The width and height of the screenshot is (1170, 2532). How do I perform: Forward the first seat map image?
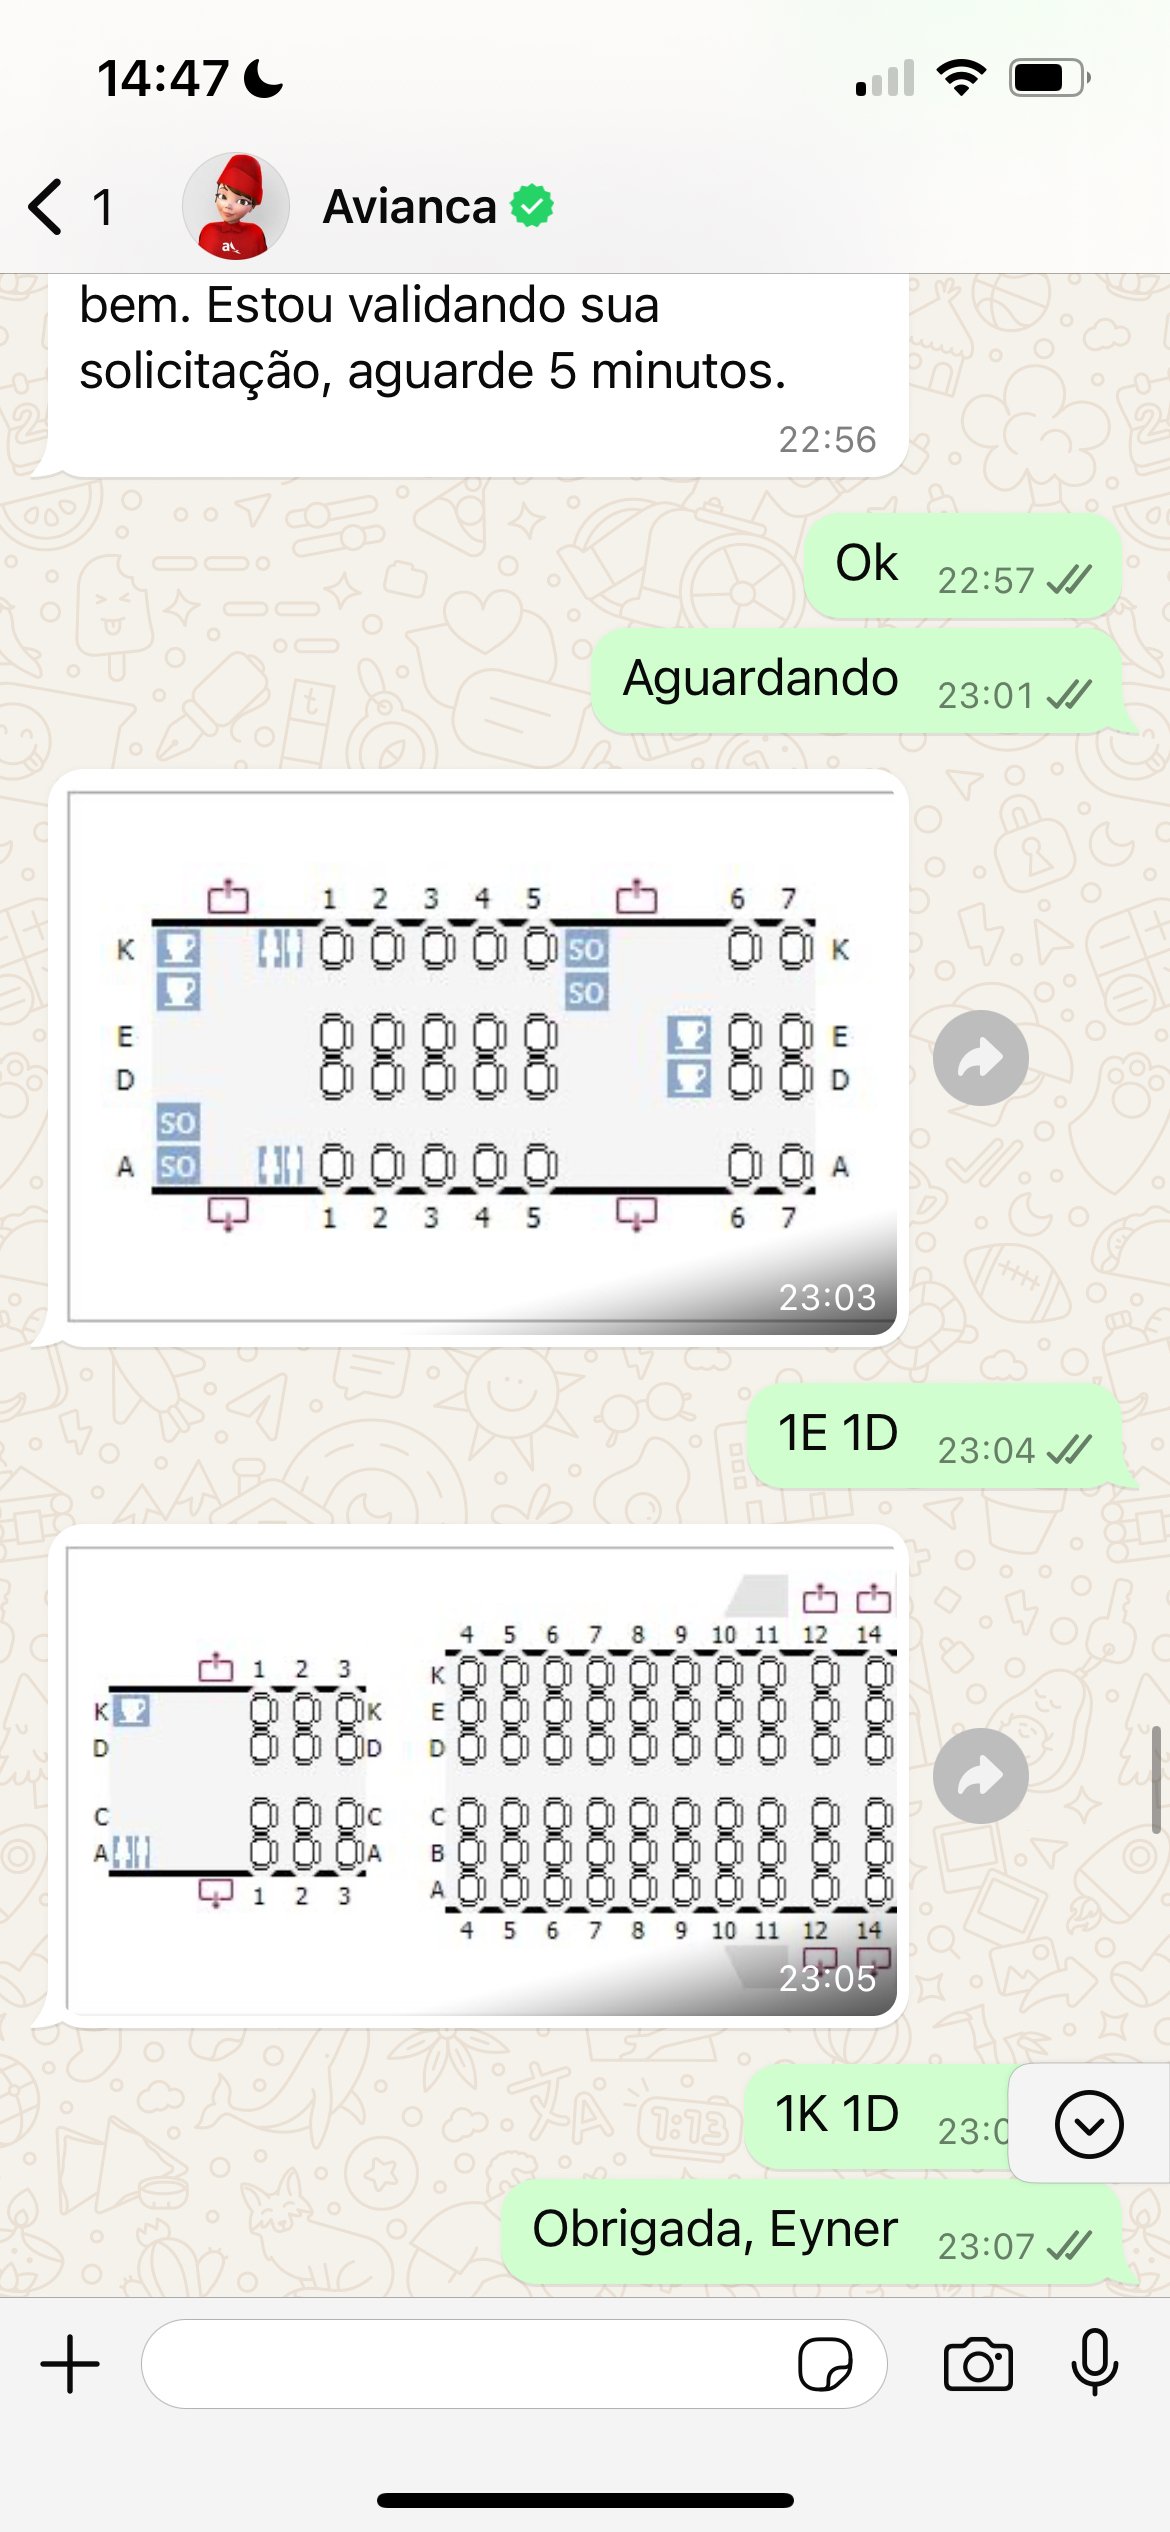(980, 1057)
